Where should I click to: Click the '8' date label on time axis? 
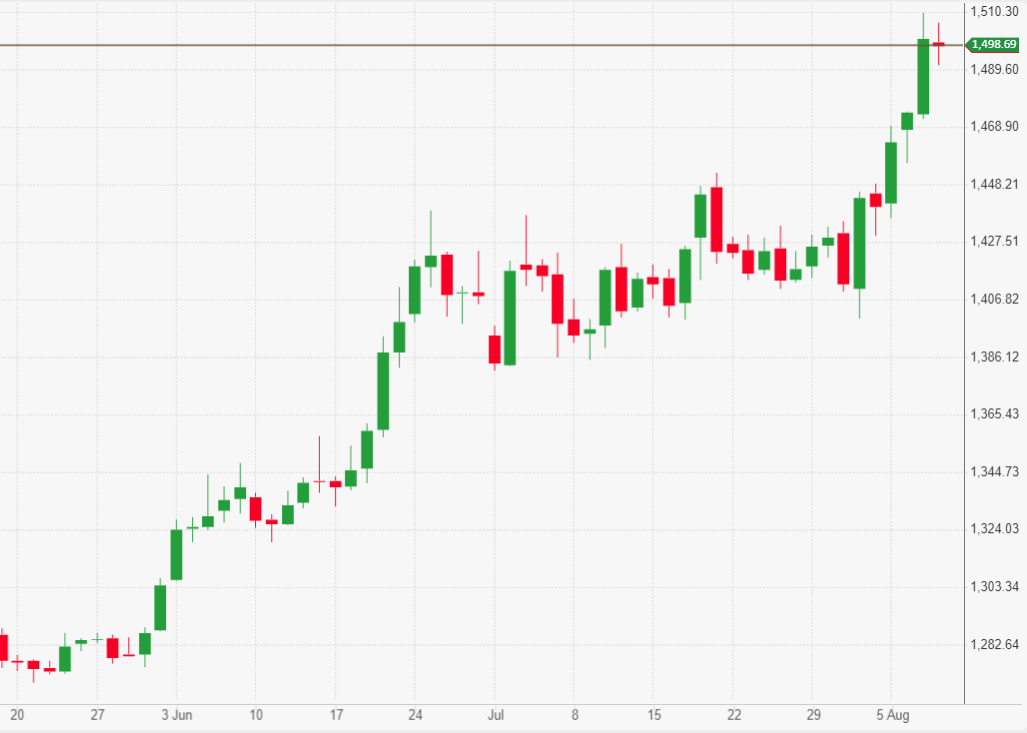pyautogui.click(x=574, y=715)
